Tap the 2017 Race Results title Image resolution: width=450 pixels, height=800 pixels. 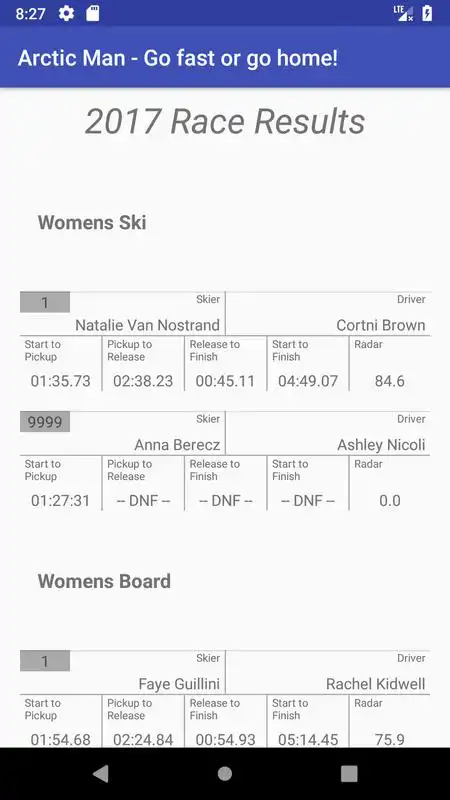[x=225, y=121]
